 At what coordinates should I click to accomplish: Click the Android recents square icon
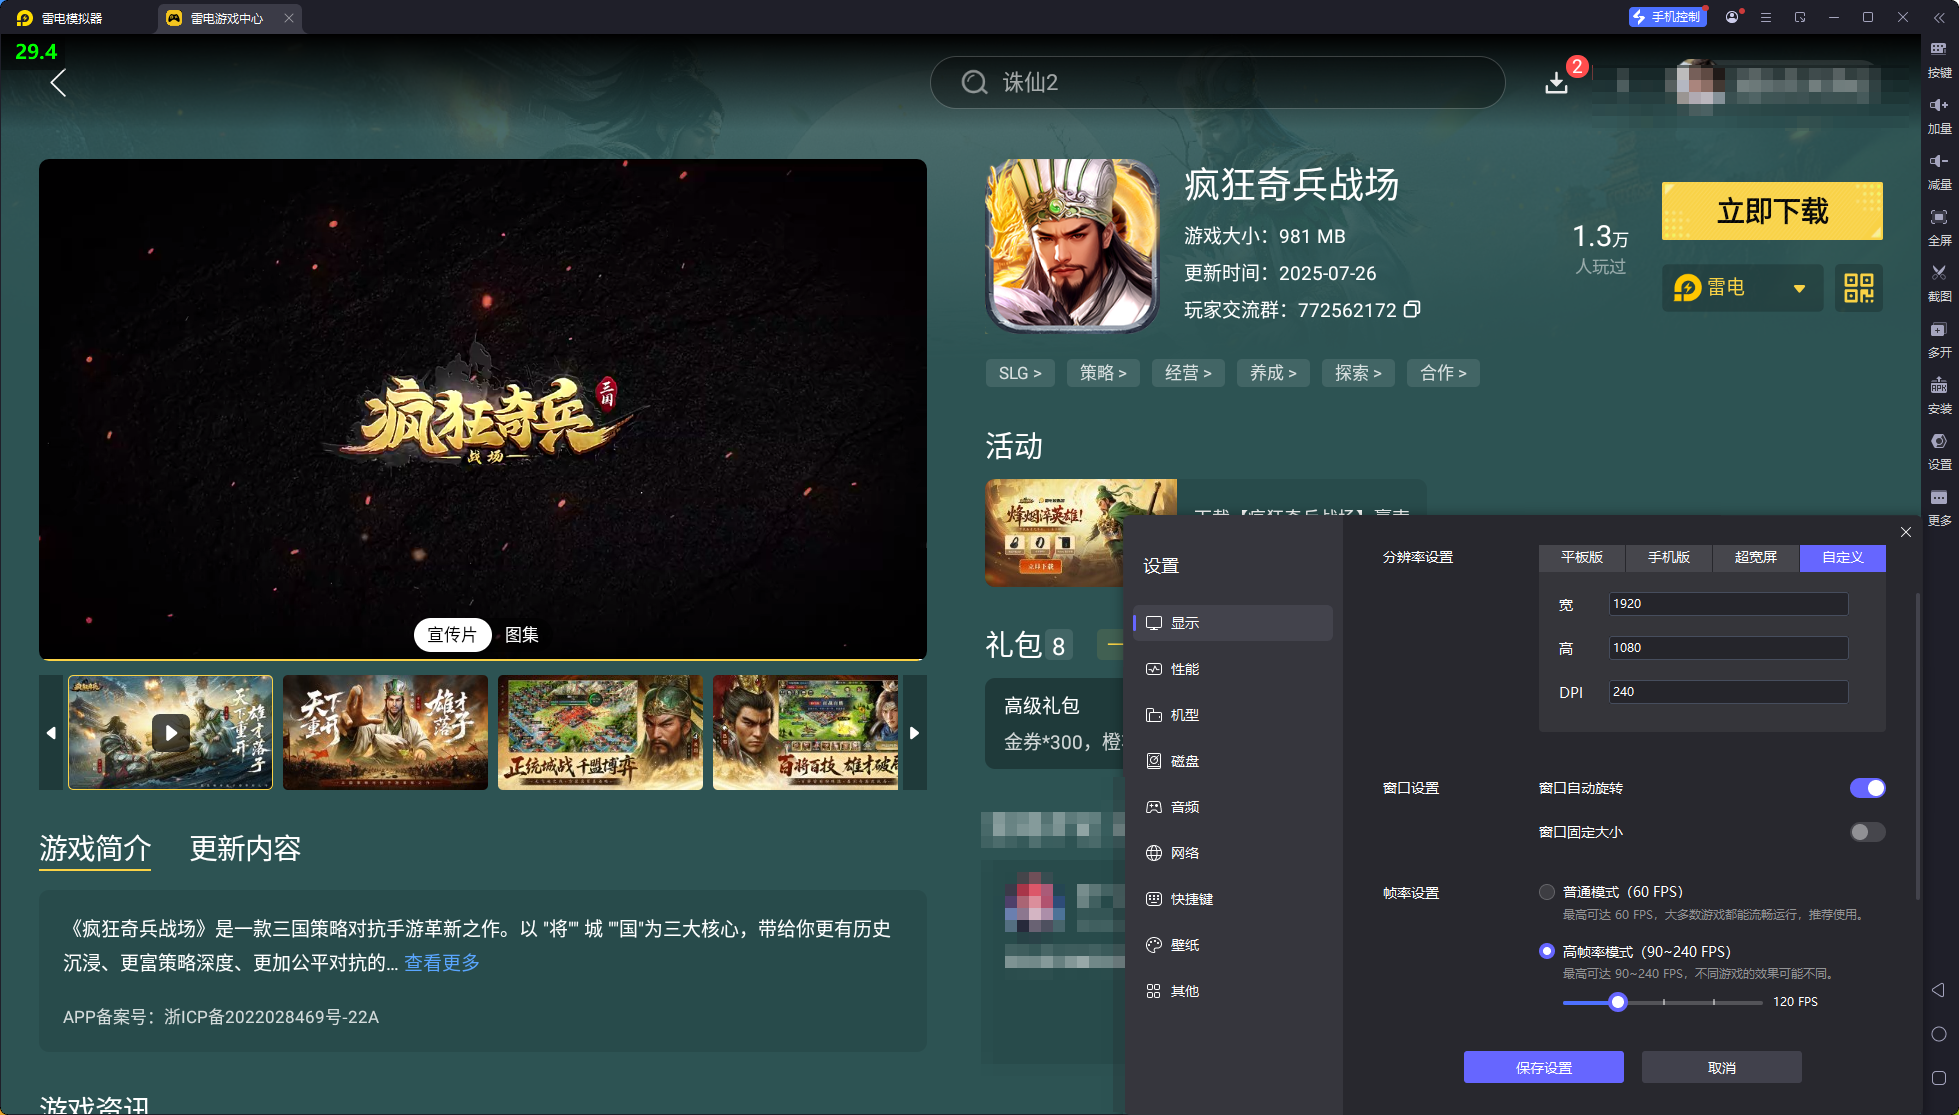pos(1938,1078)
